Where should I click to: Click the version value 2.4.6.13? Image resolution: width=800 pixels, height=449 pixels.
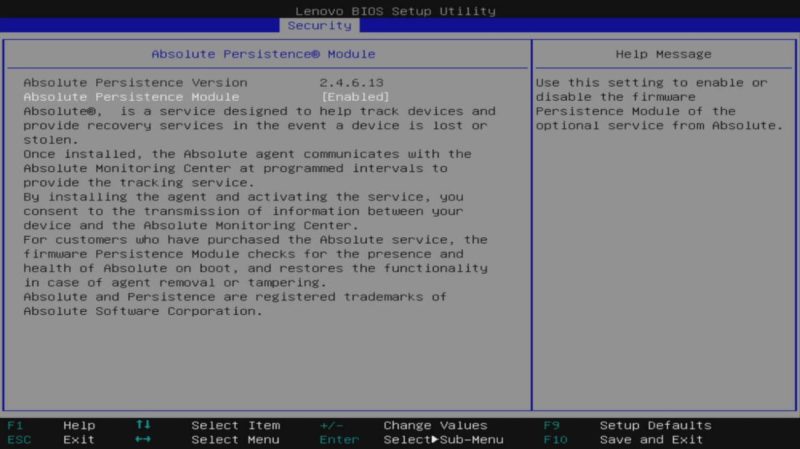click(352, 83)
